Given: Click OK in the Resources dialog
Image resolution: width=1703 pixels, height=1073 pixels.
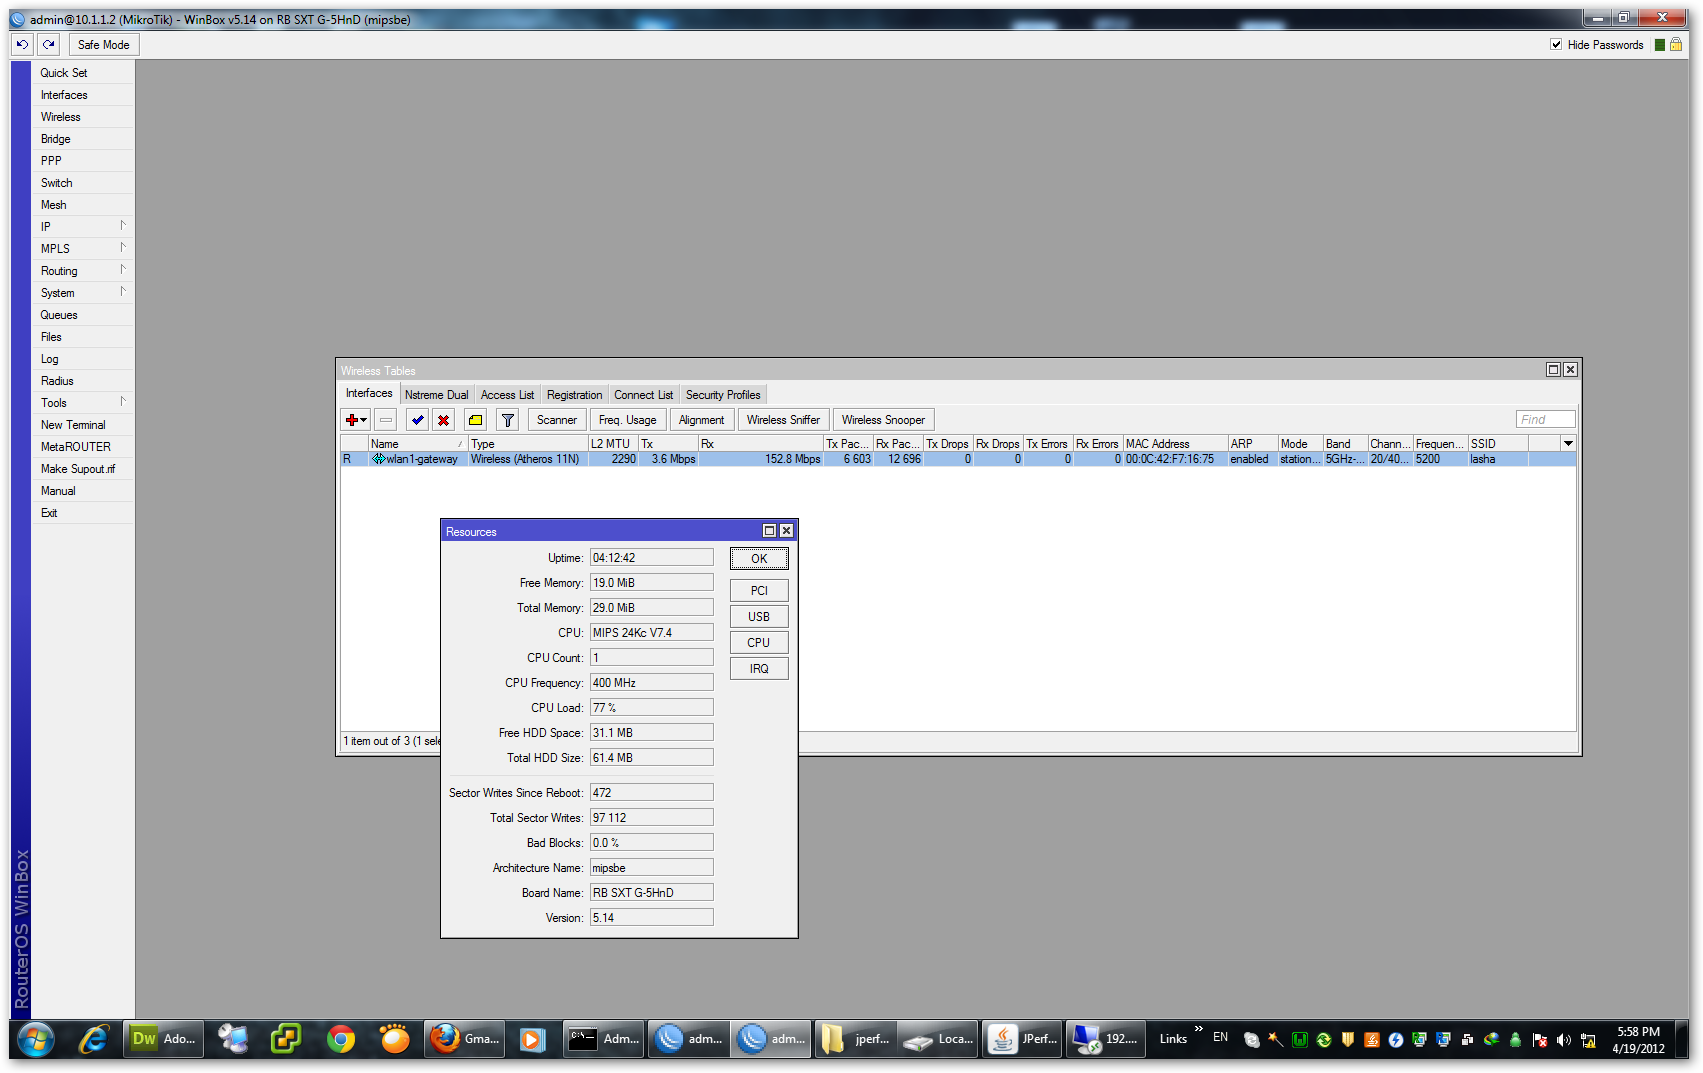Looking at the screenshot, I should (x=759, y=559).
